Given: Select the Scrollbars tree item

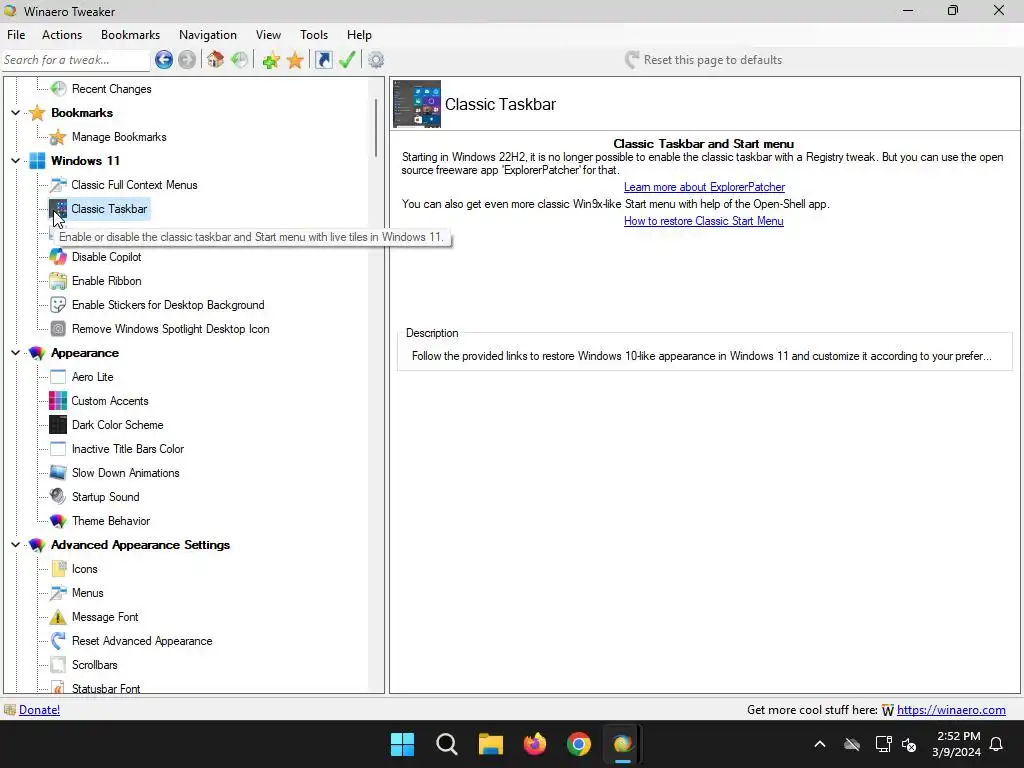Looking at the screenshot, I should point(95,665).
